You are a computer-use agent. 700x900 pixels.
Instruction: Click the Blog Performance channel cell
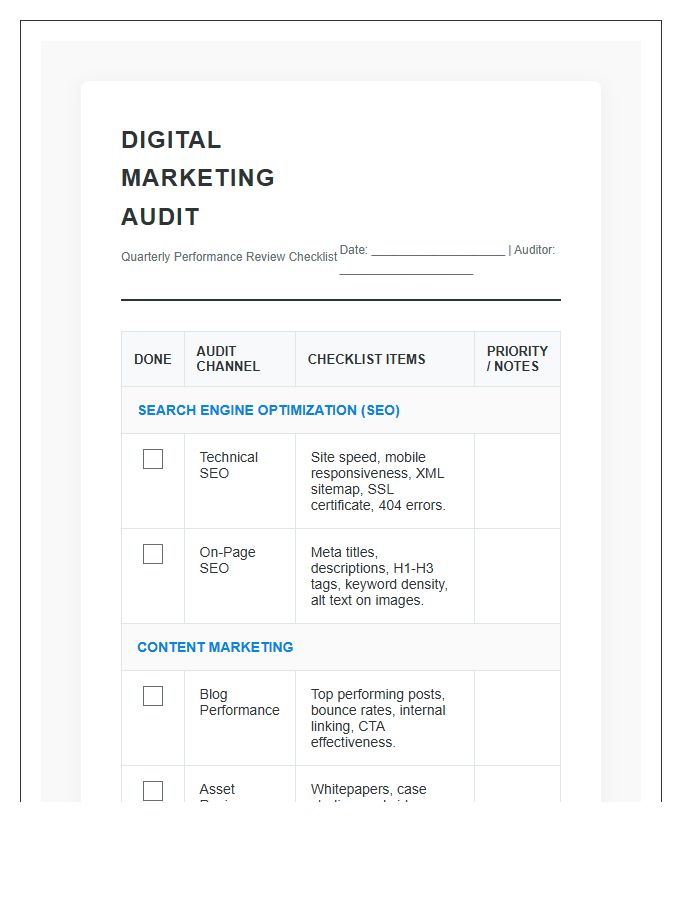click(240, 718)
